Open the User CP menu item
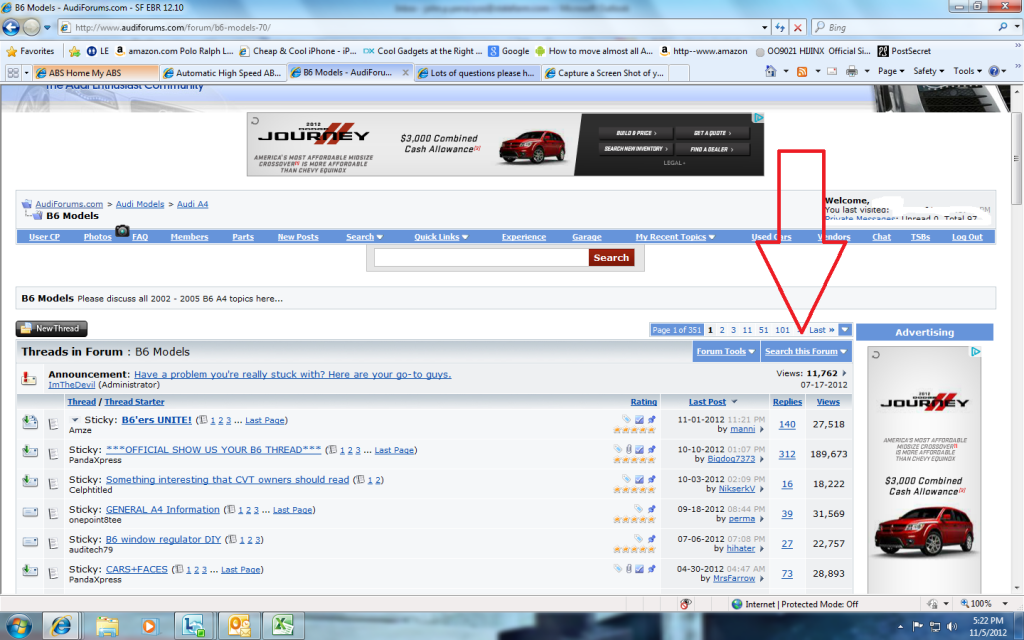The width and height of the screenshot is (1024, 640). [44, 237]
